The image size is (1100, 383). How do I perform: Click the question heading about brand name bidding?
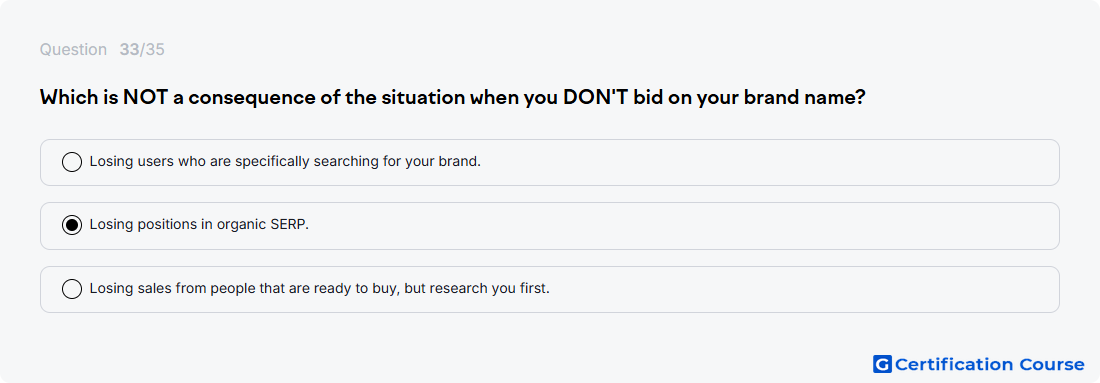tap(452, 98)
